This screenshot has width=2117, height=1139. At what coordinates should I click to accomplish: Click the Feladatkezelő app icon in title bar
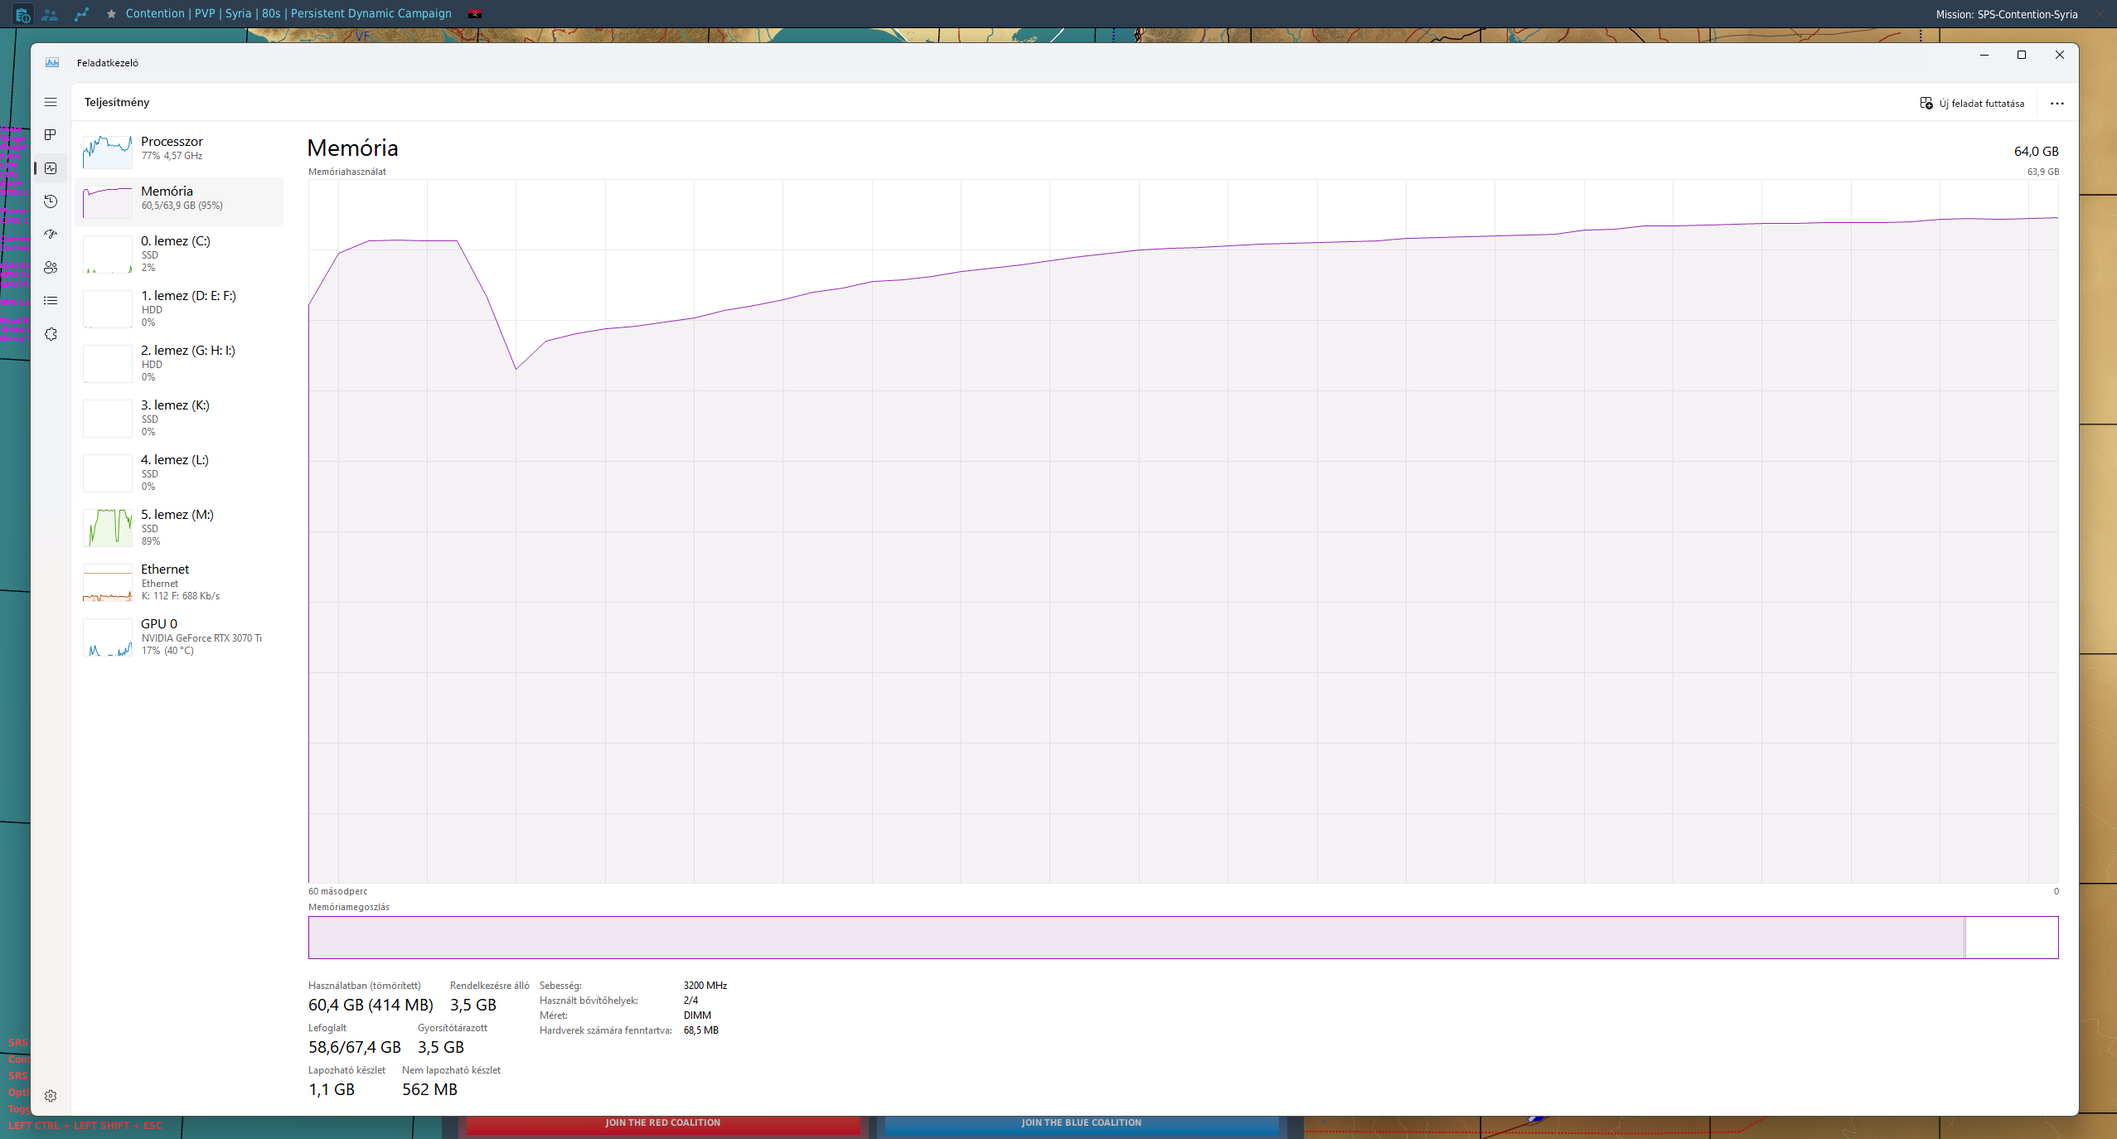pyautogui.click(x=52, y=62)
